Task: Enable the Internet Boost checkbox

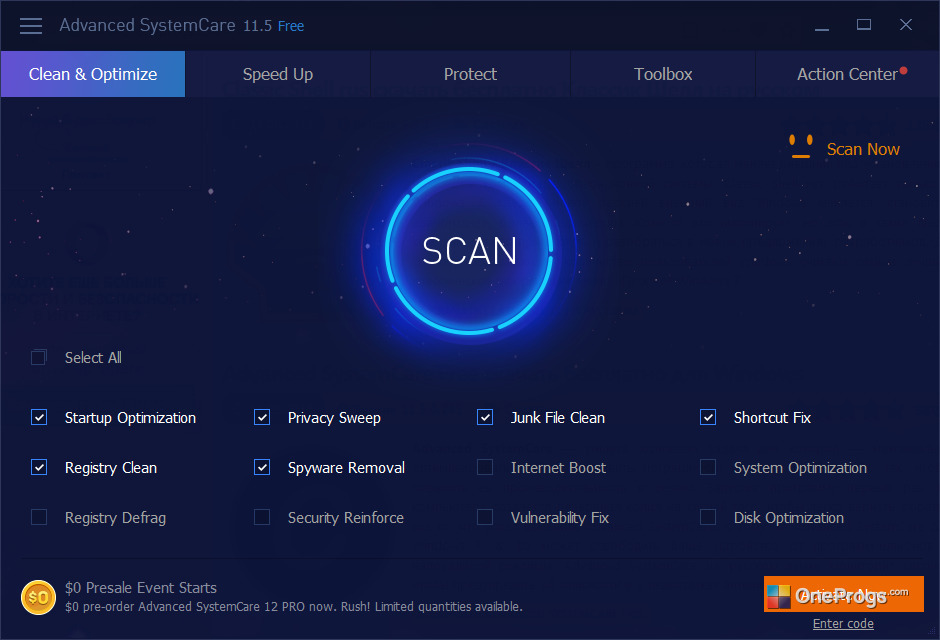Action: click(485, 467)
